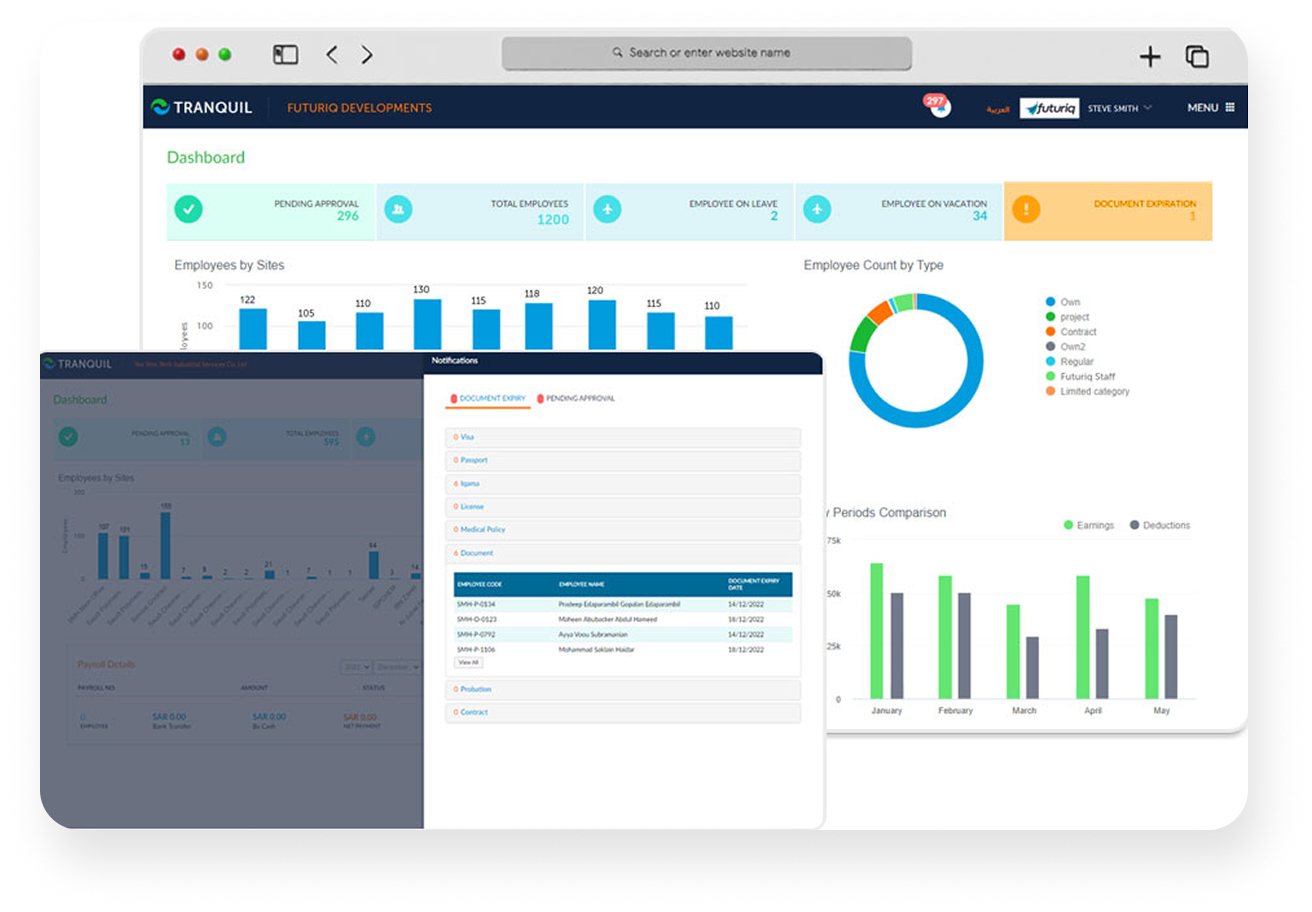Click the Pending Approval checkmark icon
The image size is (1312, 912).
188,209
